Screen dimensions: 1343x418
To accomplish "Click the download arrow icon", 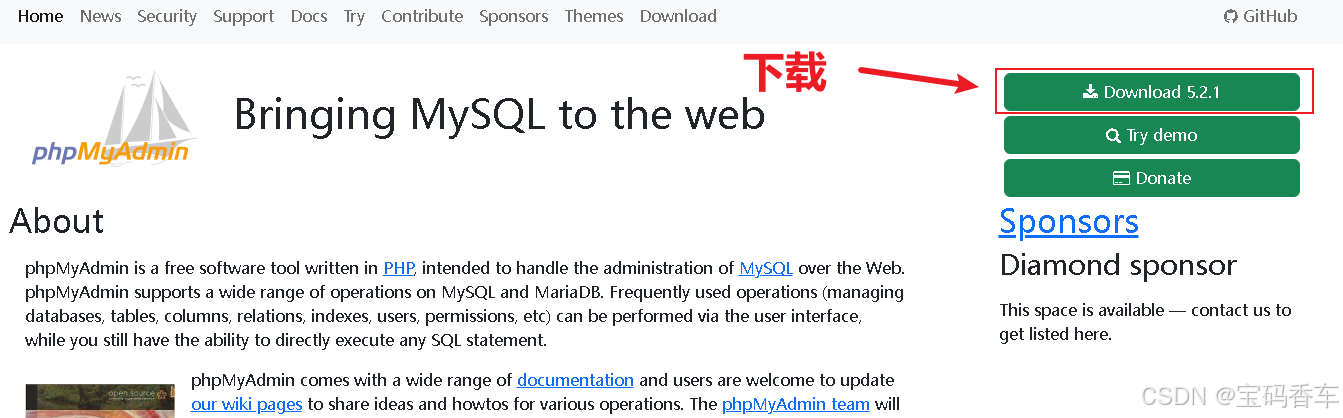I will pos(1091,92).
